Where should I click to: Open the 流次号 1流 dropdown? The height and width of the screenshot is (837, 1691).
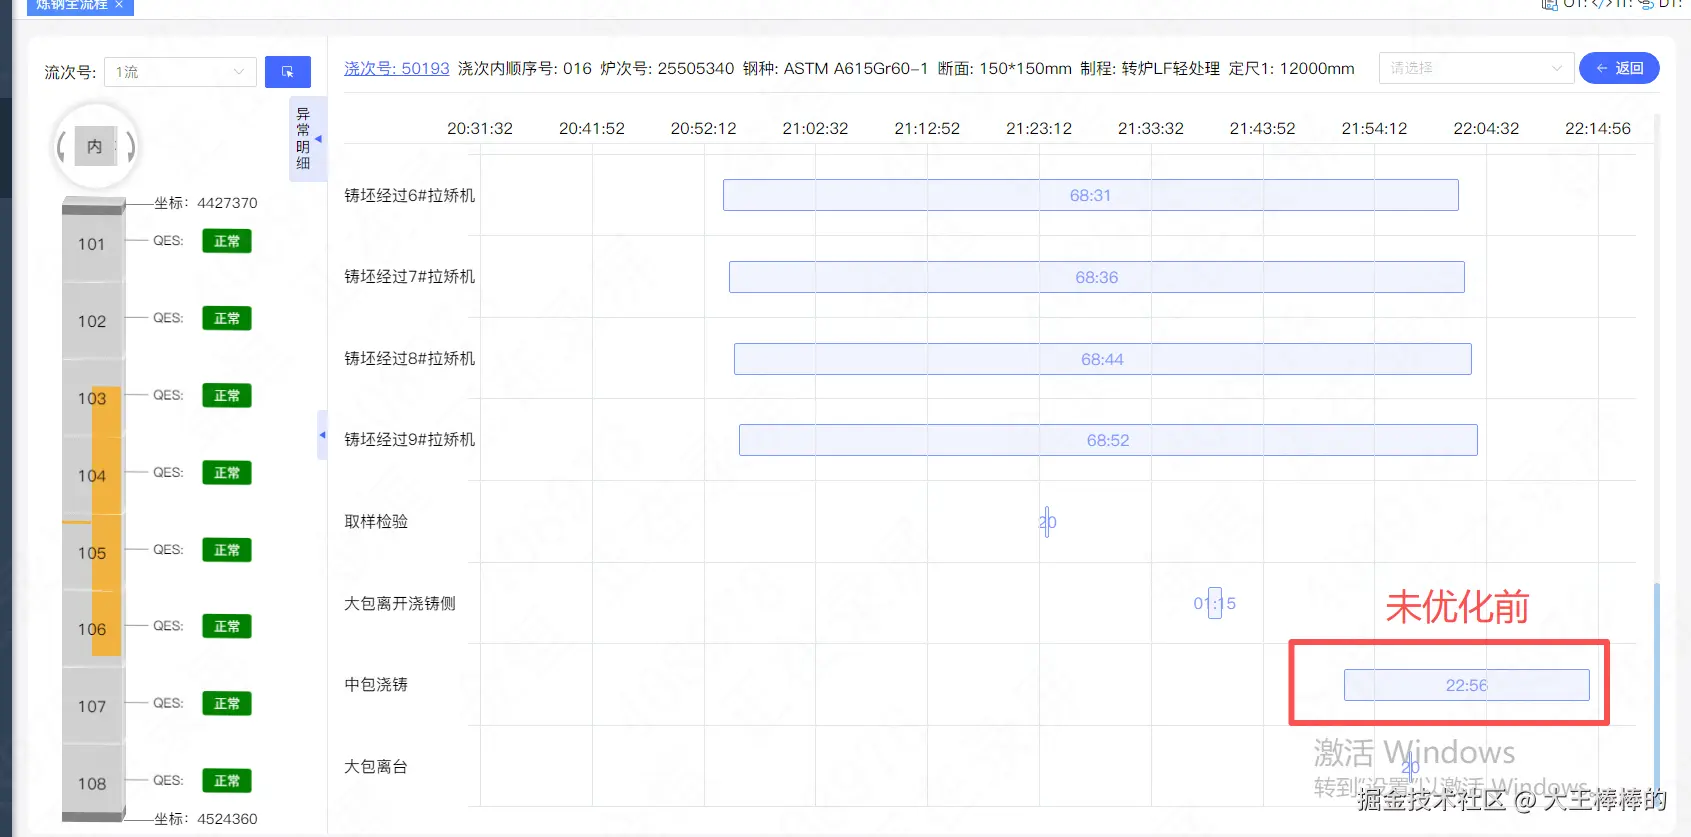click(179, 72)
